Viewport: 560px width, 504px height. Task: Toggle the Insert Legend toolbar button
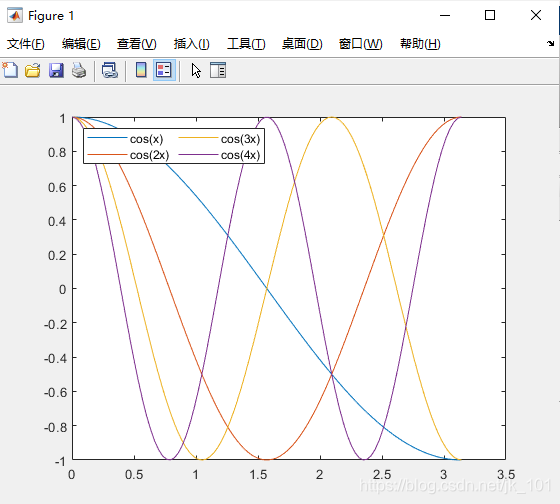(164, 70)
